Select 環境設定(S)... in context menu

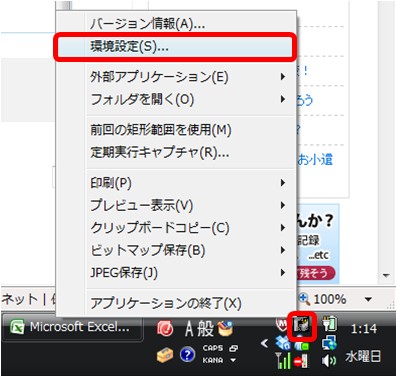pyautogui.click(x=176, y=47)
